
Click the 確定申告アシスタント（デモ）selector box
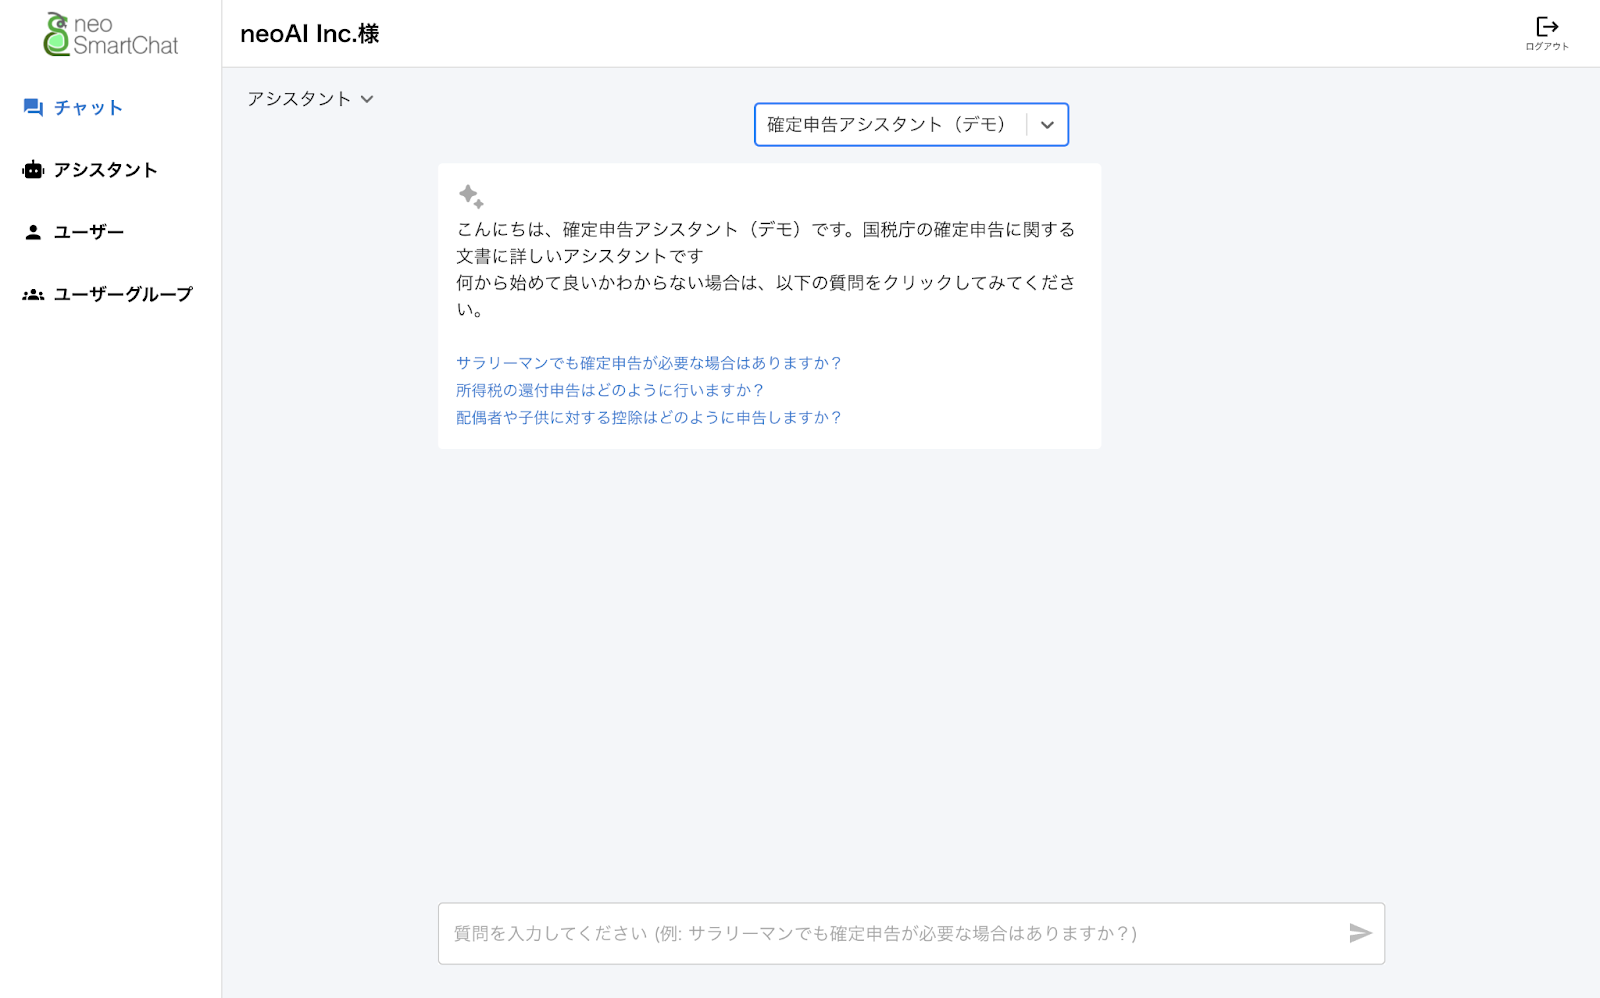click(x=885, y=125)
